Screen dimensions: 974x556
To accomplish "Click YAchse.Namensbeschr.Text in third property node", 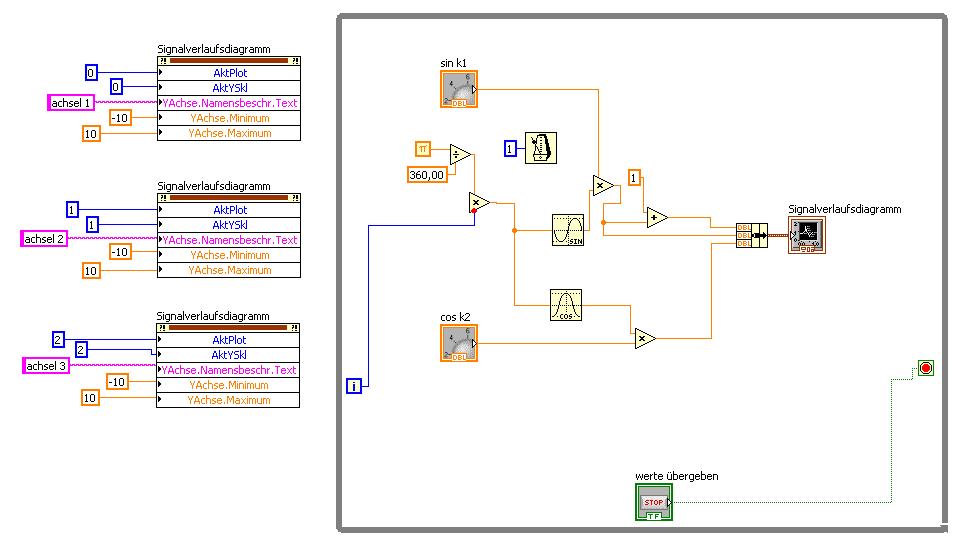I will point(228,370).
